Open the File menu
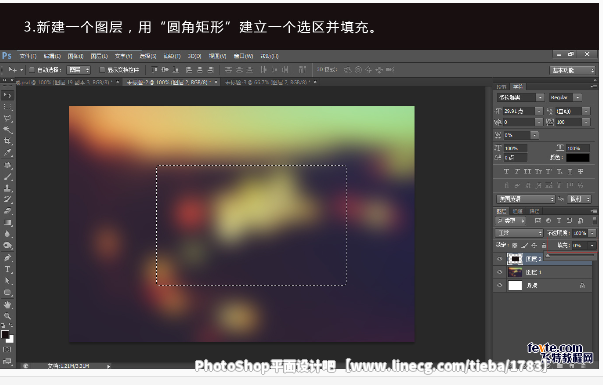603x385 pixels. point(28,56)
